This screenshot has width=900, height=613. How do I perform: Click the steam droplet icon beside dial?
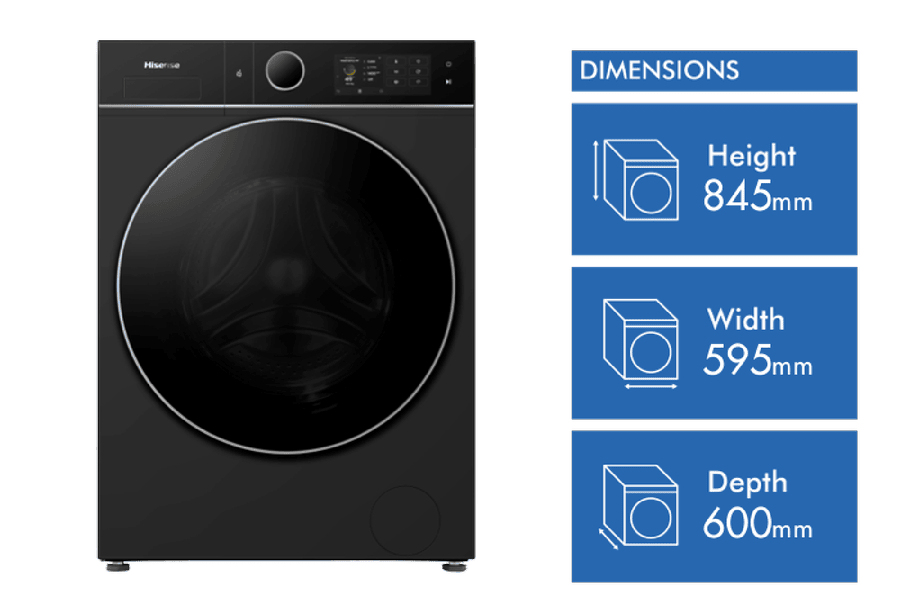pyautogui.click(x=240, y=73)
